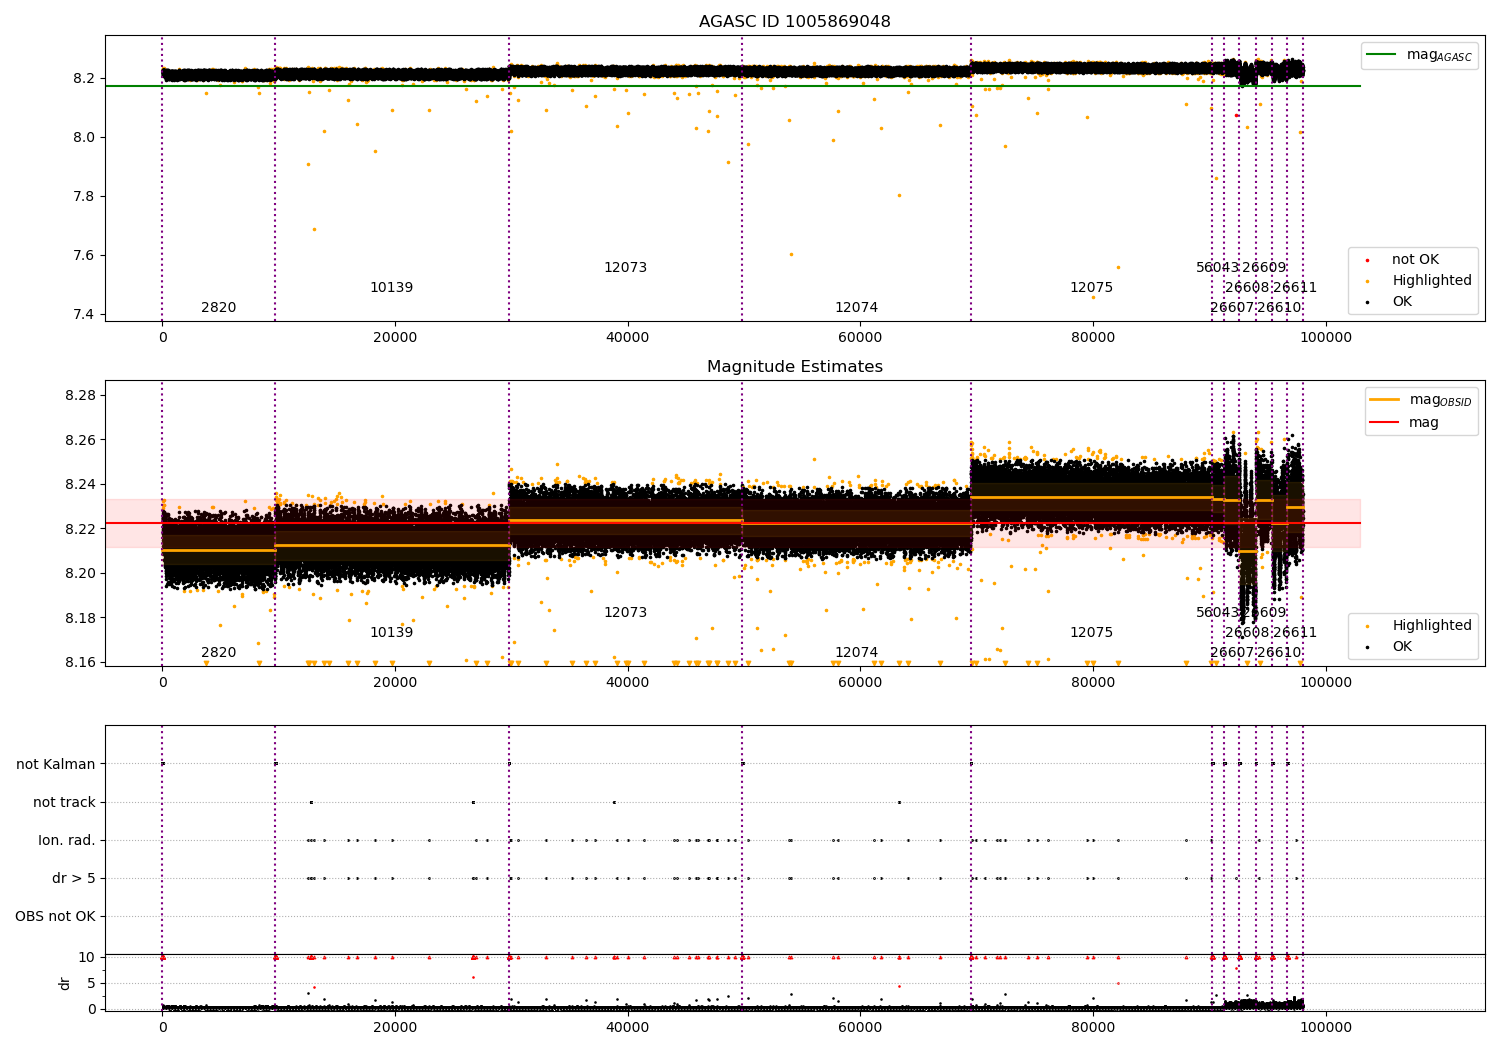Click the 'Magnitude Estimates' plot title

point(794,367)
